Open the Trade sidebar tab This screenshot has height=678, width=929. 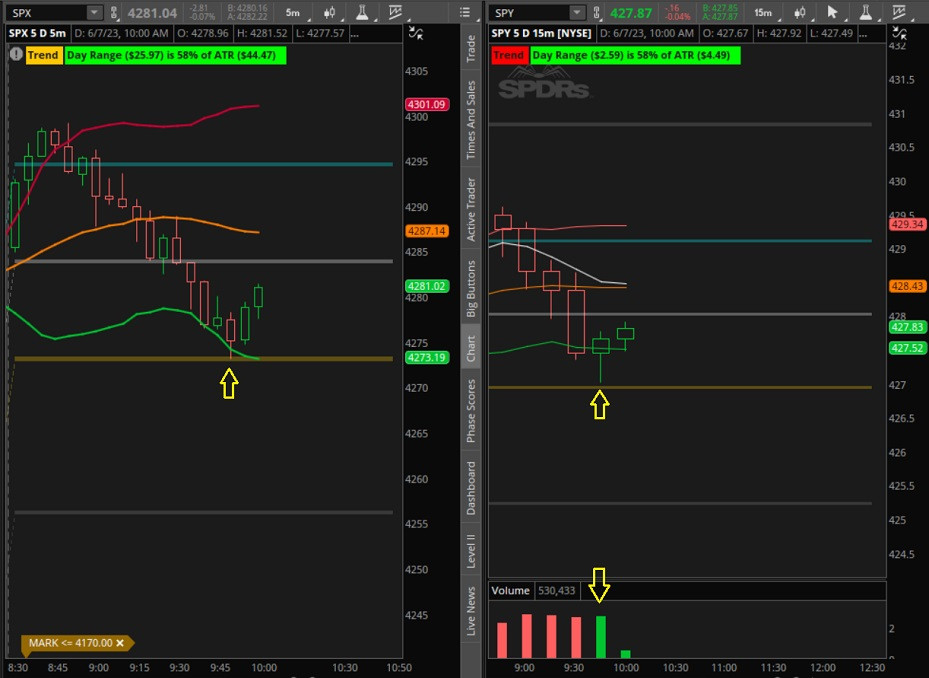pos(471,49)
